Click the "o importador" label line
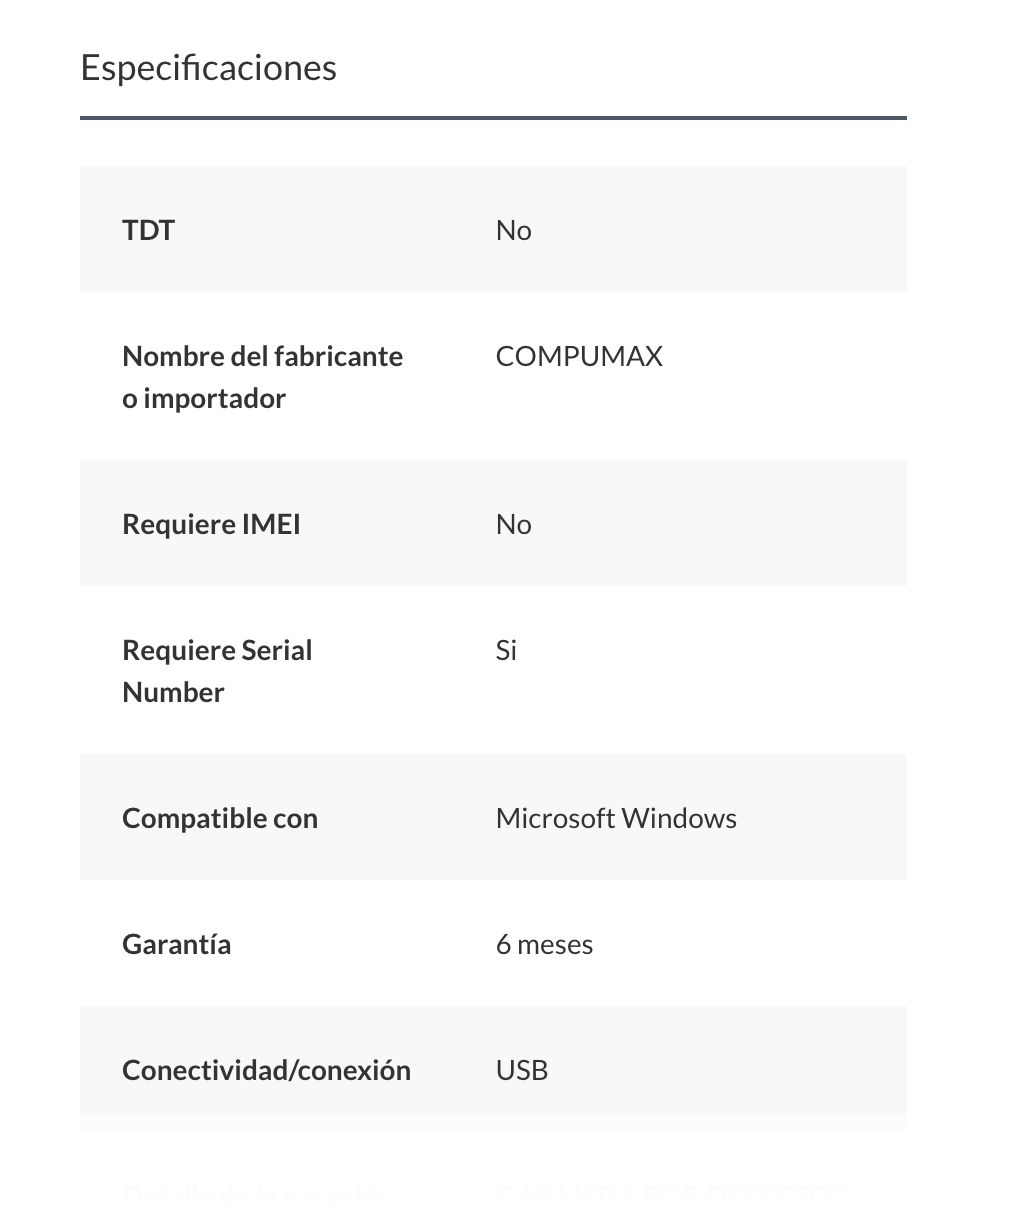This screenshot has height=1224, width=1020. 204,398
